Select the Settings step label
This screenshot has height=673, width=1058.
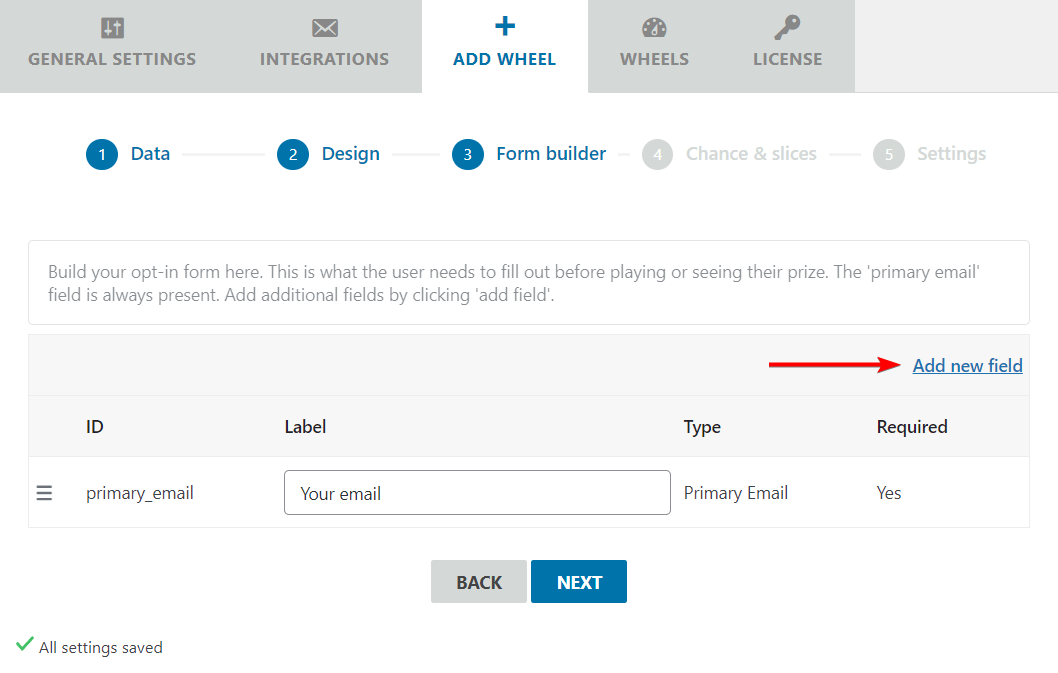click(x=951, y=155)
